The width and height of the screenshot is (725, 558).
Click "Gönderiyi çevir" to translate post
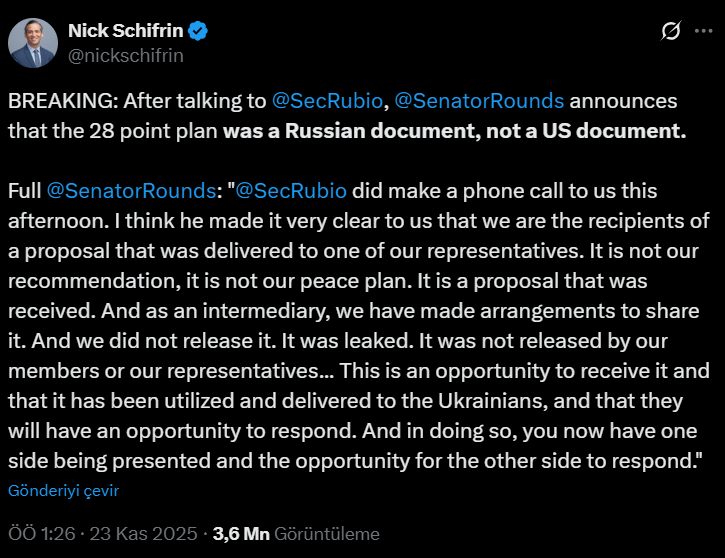63,492
